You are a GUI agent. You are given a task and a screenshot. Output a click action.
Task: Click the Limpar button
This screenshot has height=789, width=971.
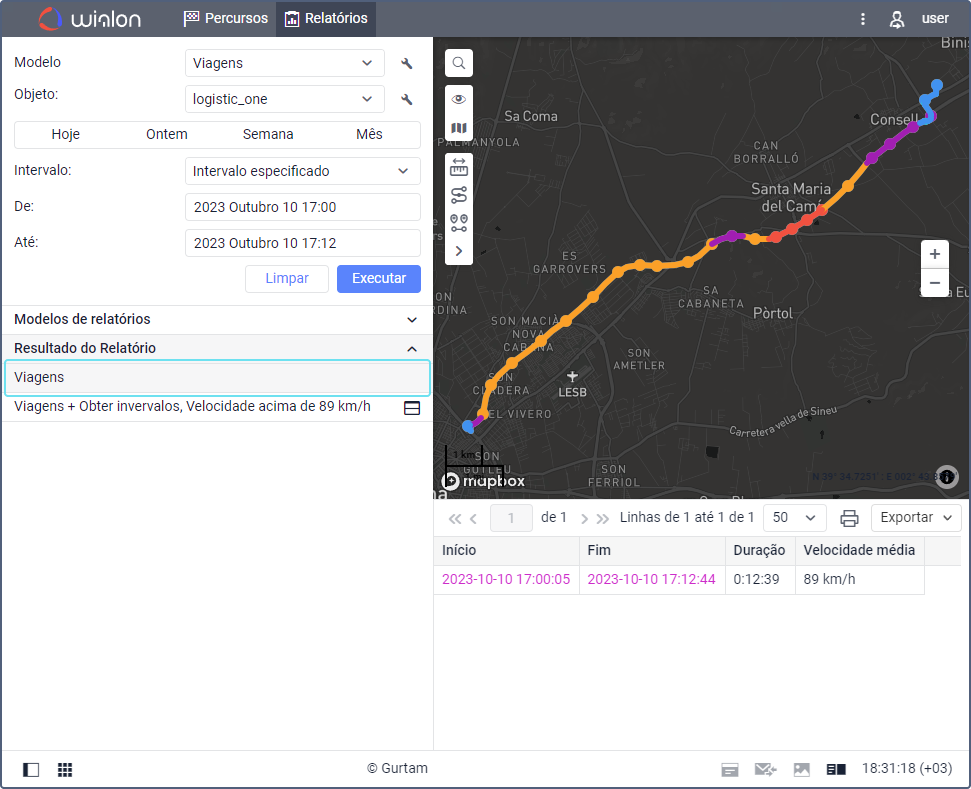287,279
